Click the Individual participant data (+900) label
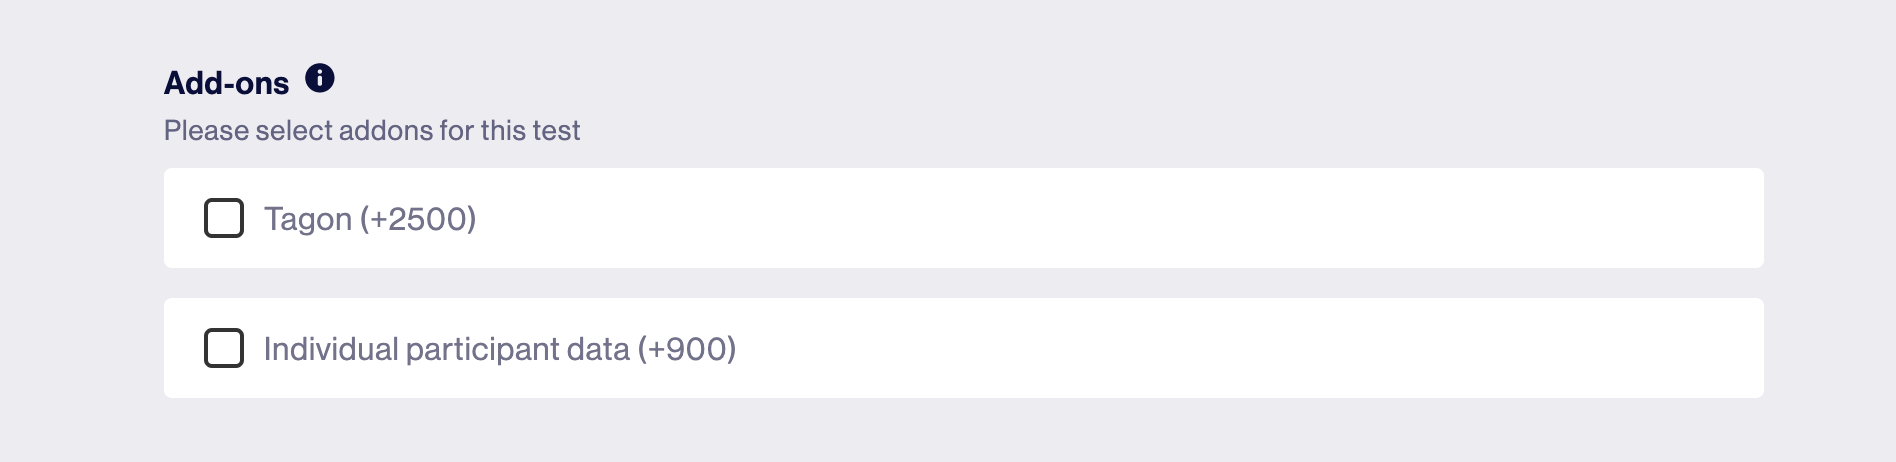 coord(500,349)
